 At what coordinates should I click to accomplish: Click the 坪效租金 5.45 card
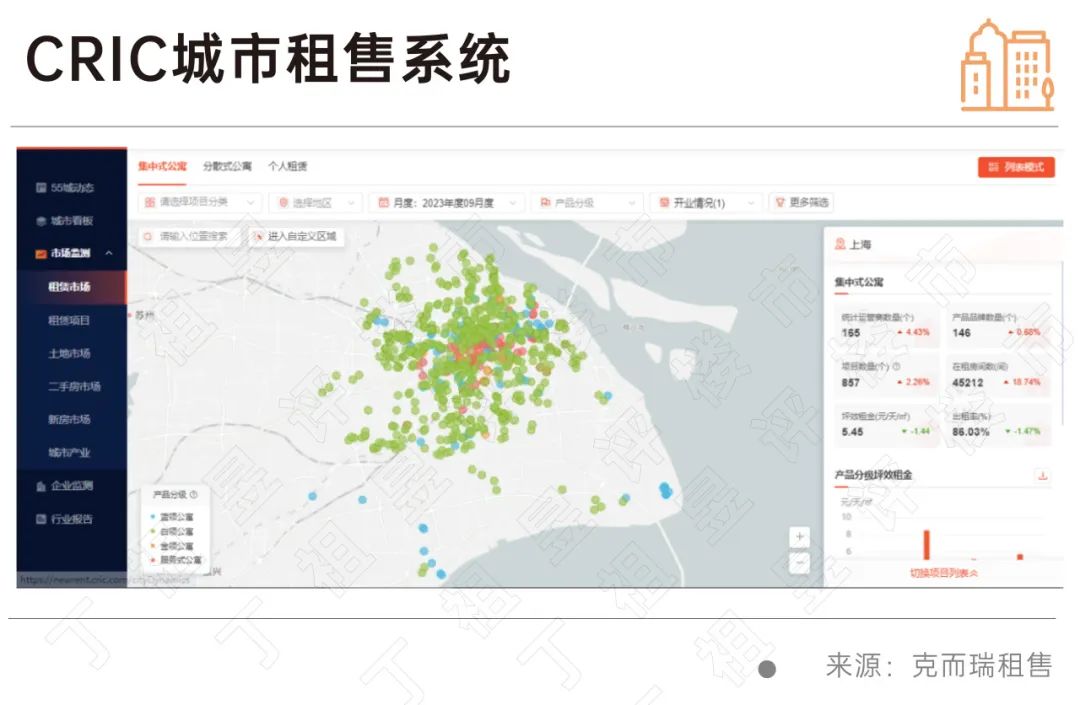tap(886, 425)
